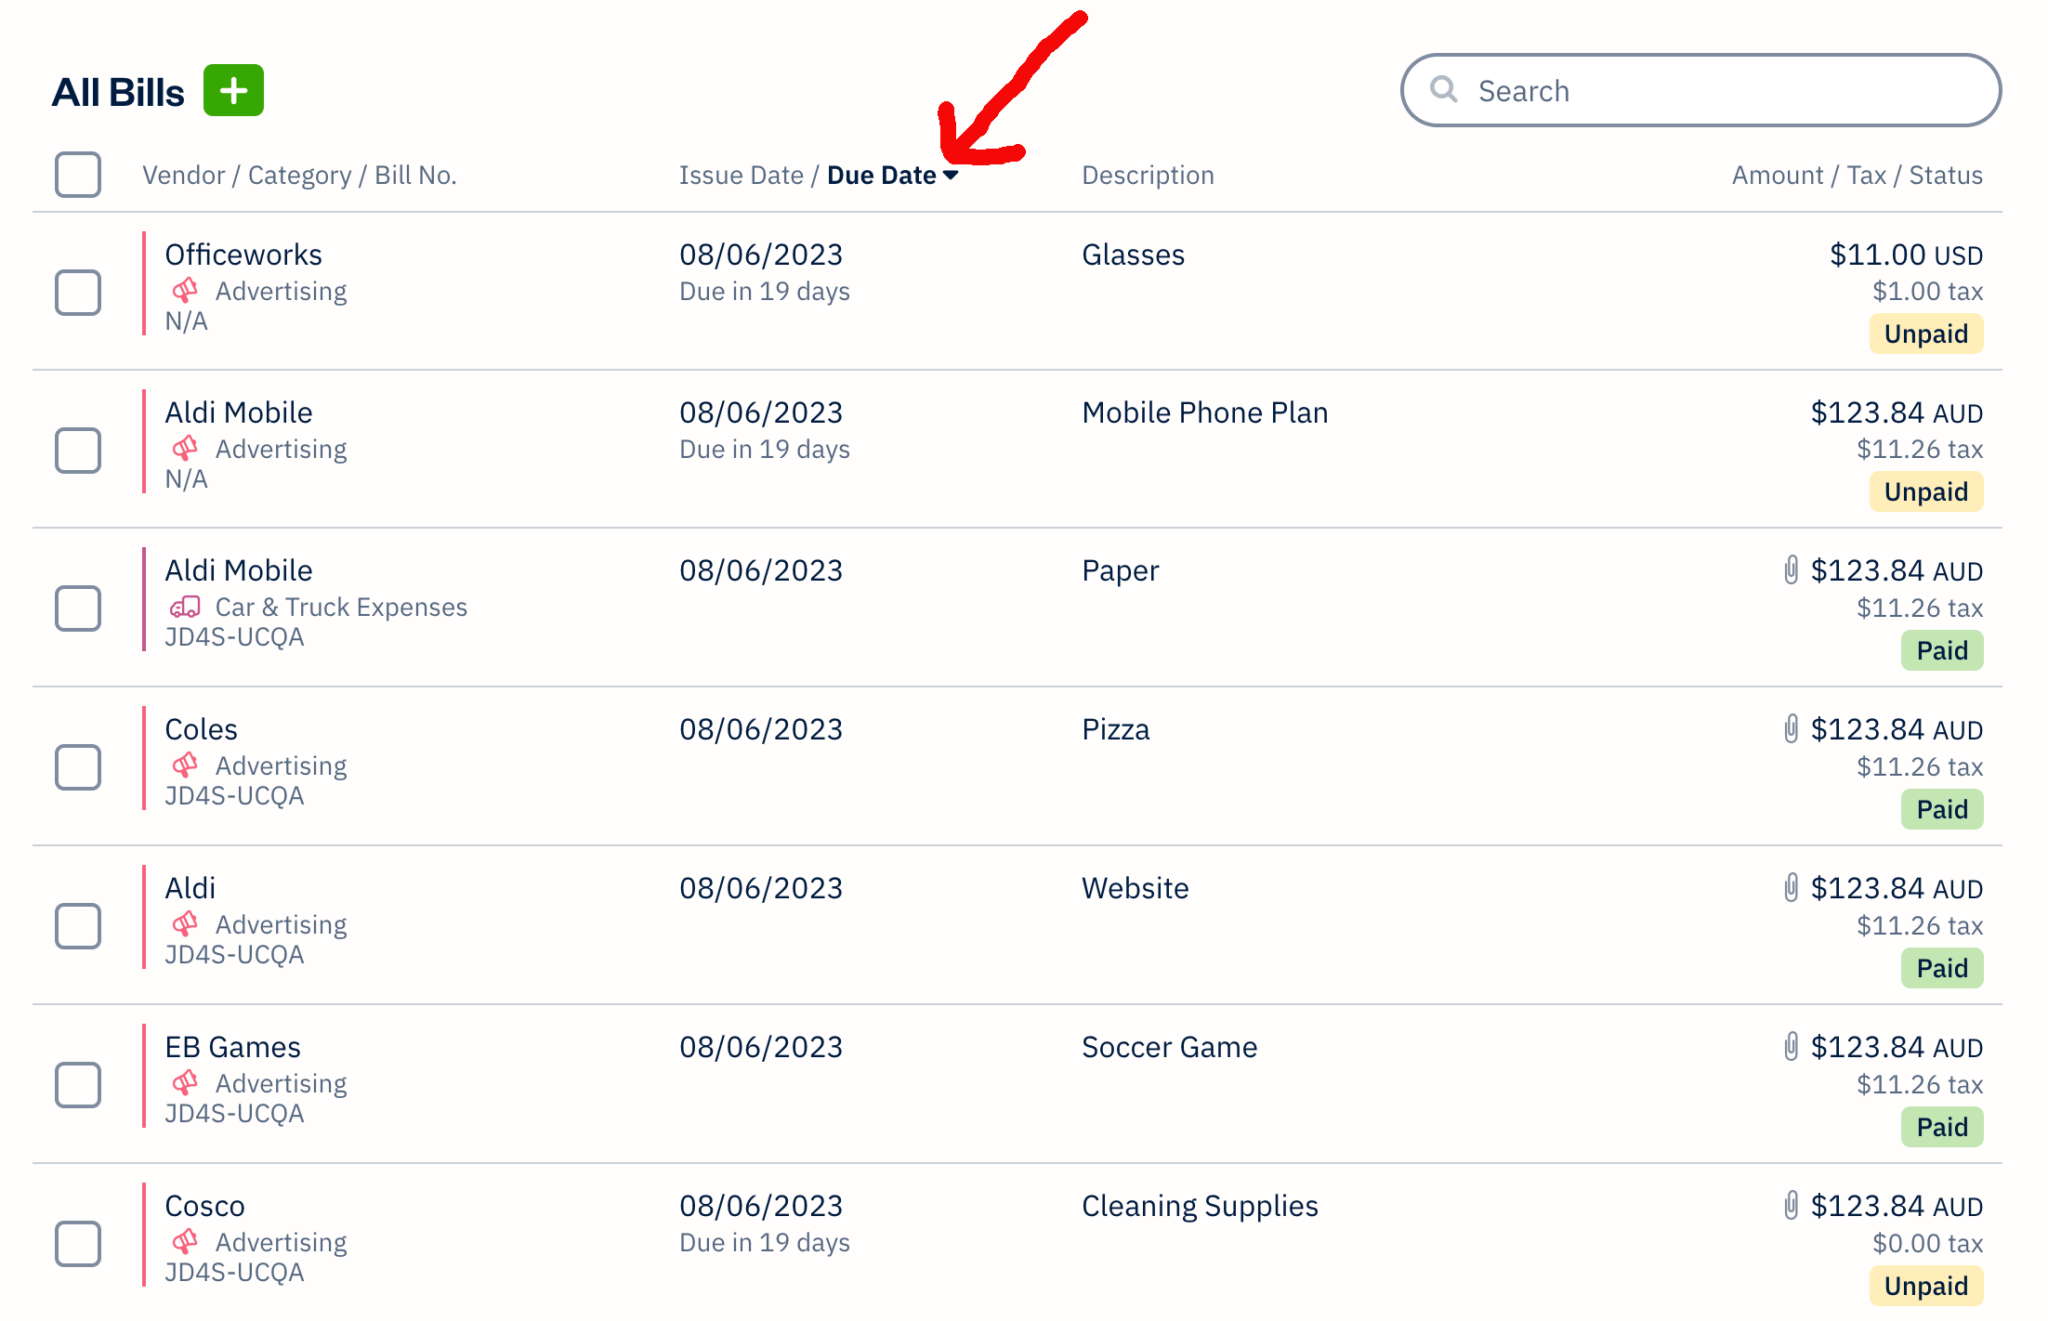
Task: Click the green plus icon to add a bill
Action: click(234, 90)
